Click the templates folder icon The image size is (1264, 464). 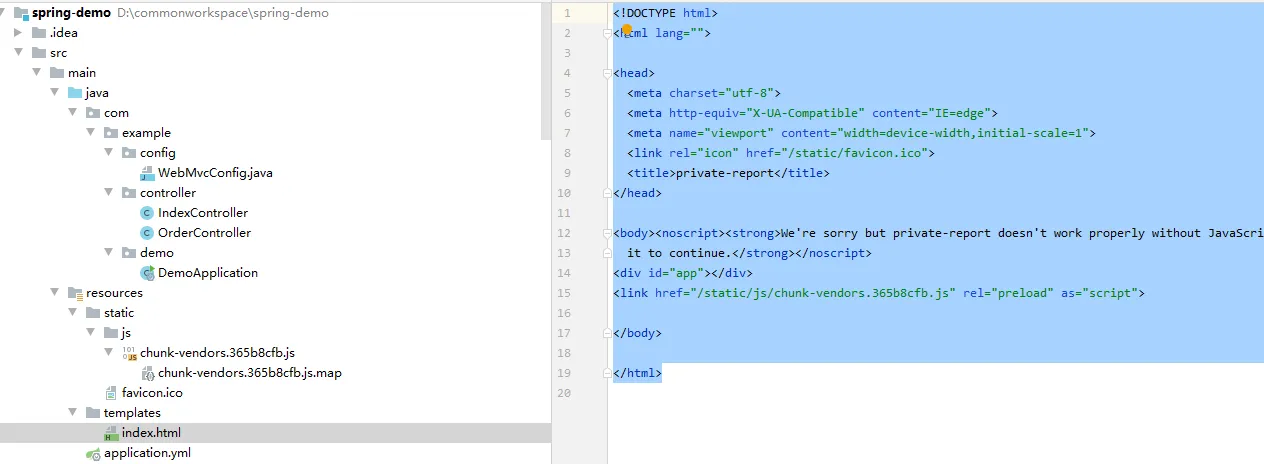(93, 413)
